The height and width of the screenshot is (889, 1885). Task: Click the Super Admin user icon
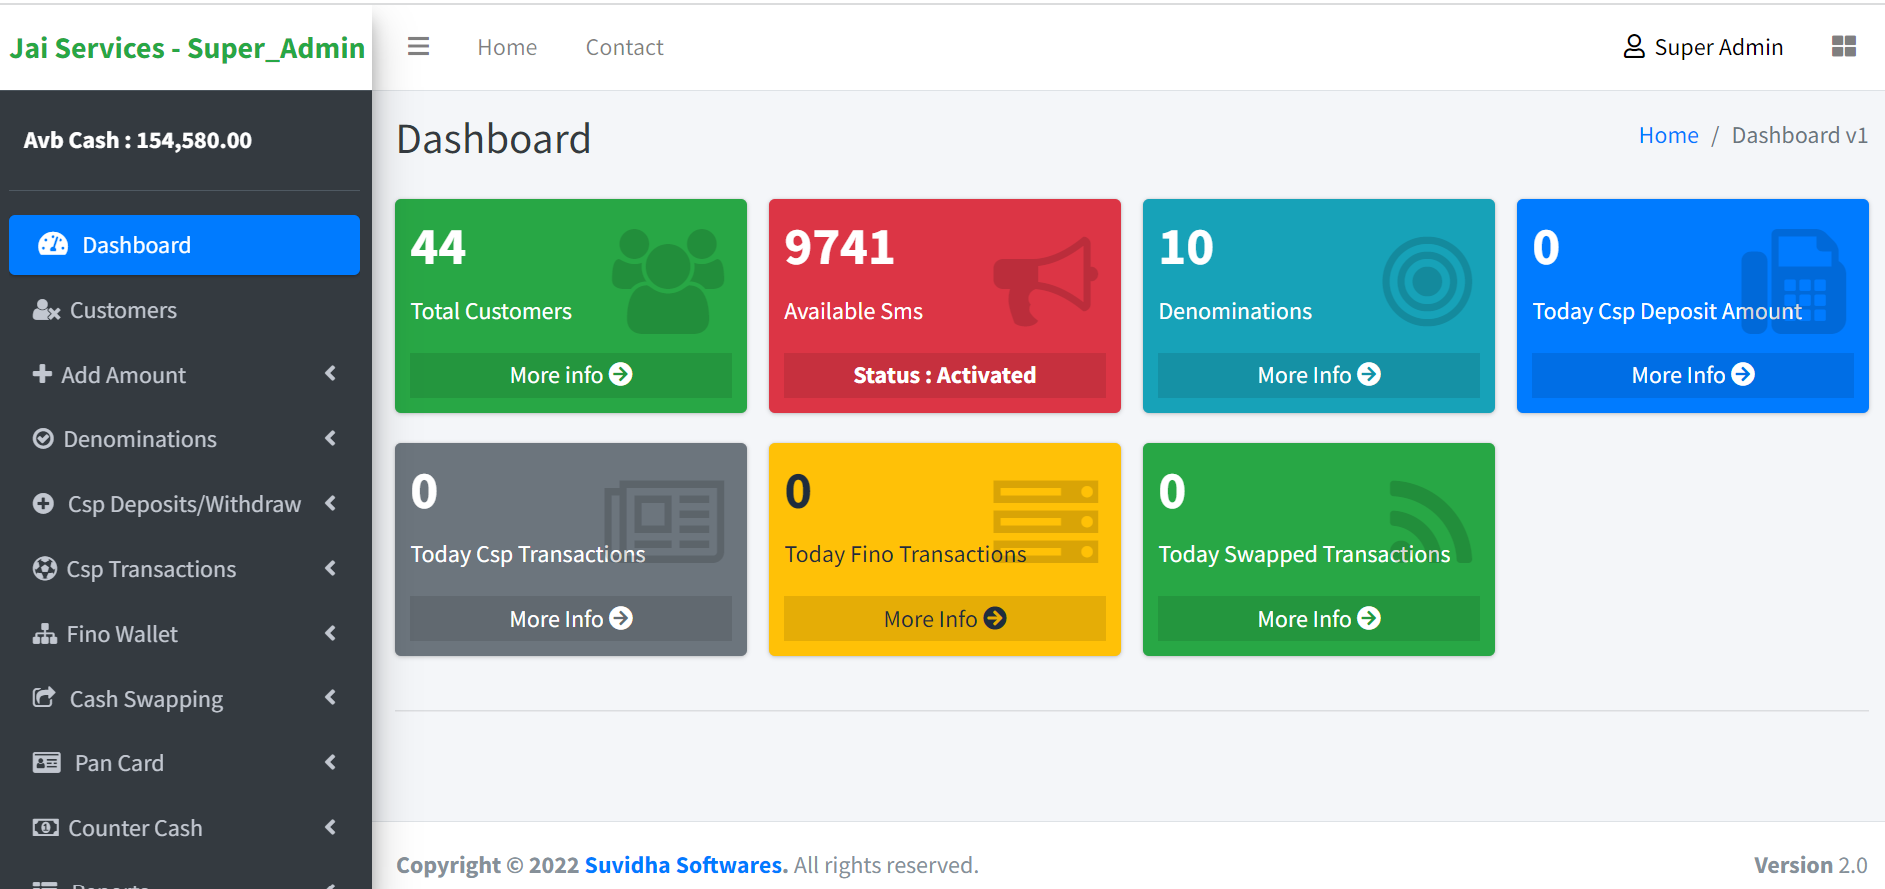[x=1633, y=47]
